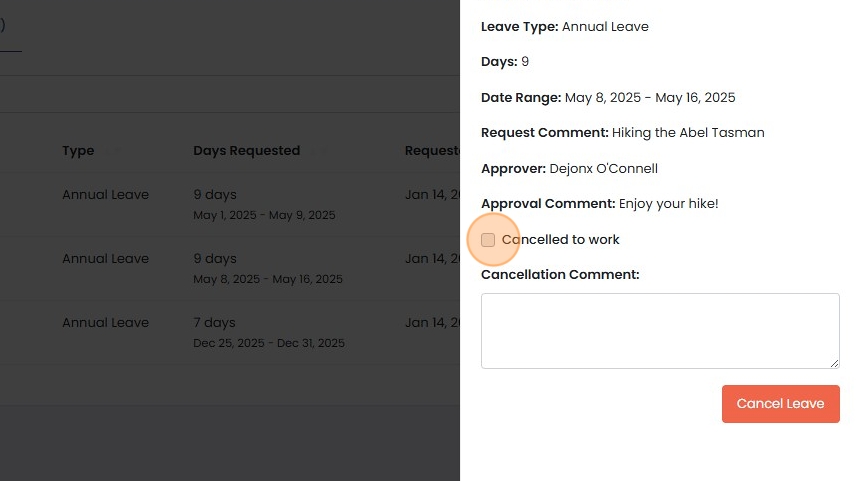860x481 pixels.
Task: Click the Approval Comment 'Enjoy your hike!'
Action: tap(668, 204)
